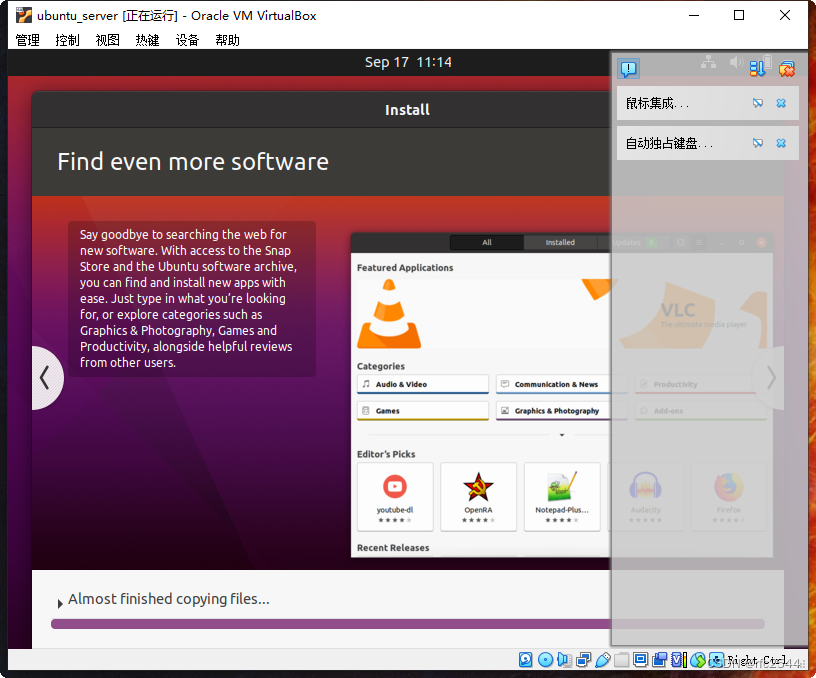This screenshot has height=678, width=816.
Task: Click the hard disk activity status bar icon
Action: tap(526, 660)
